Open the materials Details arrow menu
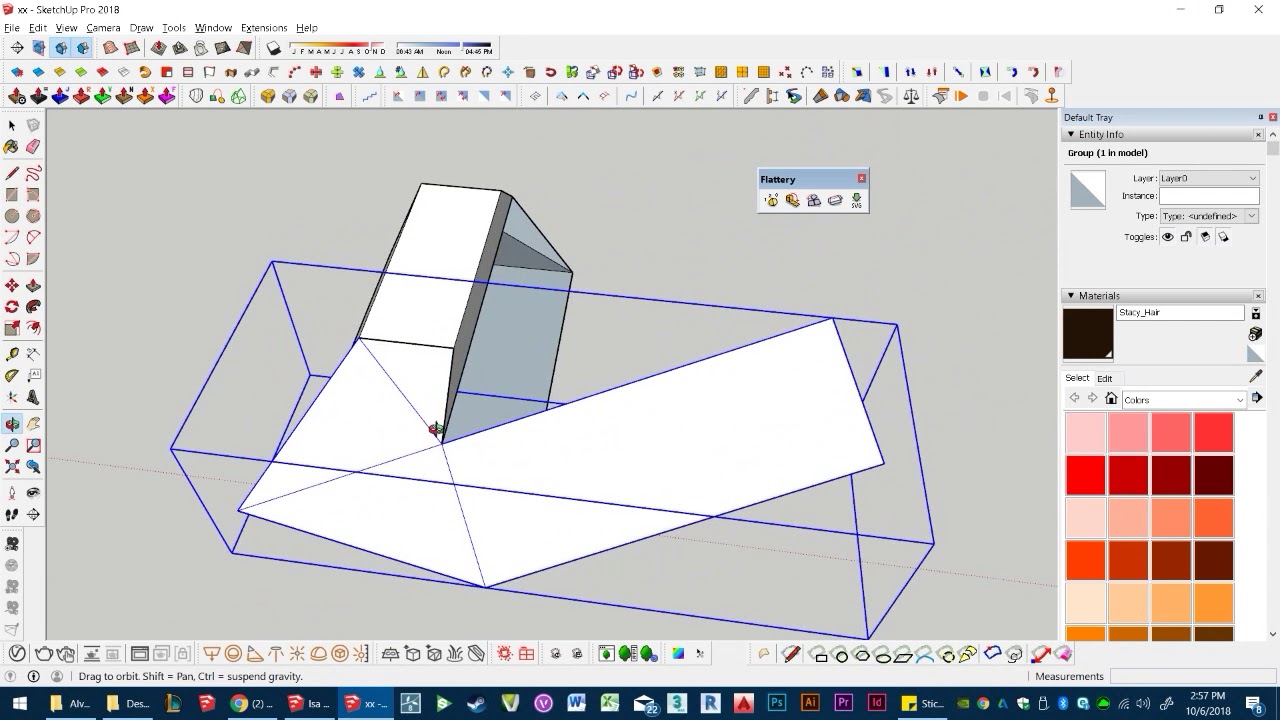 (x=1258, y=399)
